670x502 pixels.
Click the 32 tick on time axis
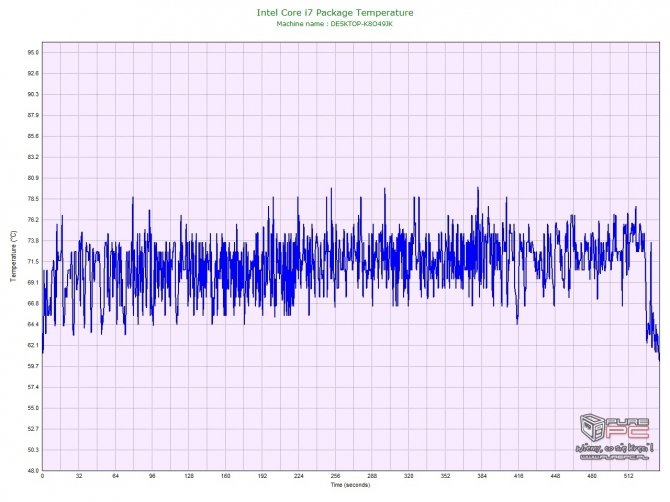tap(79, 476)
